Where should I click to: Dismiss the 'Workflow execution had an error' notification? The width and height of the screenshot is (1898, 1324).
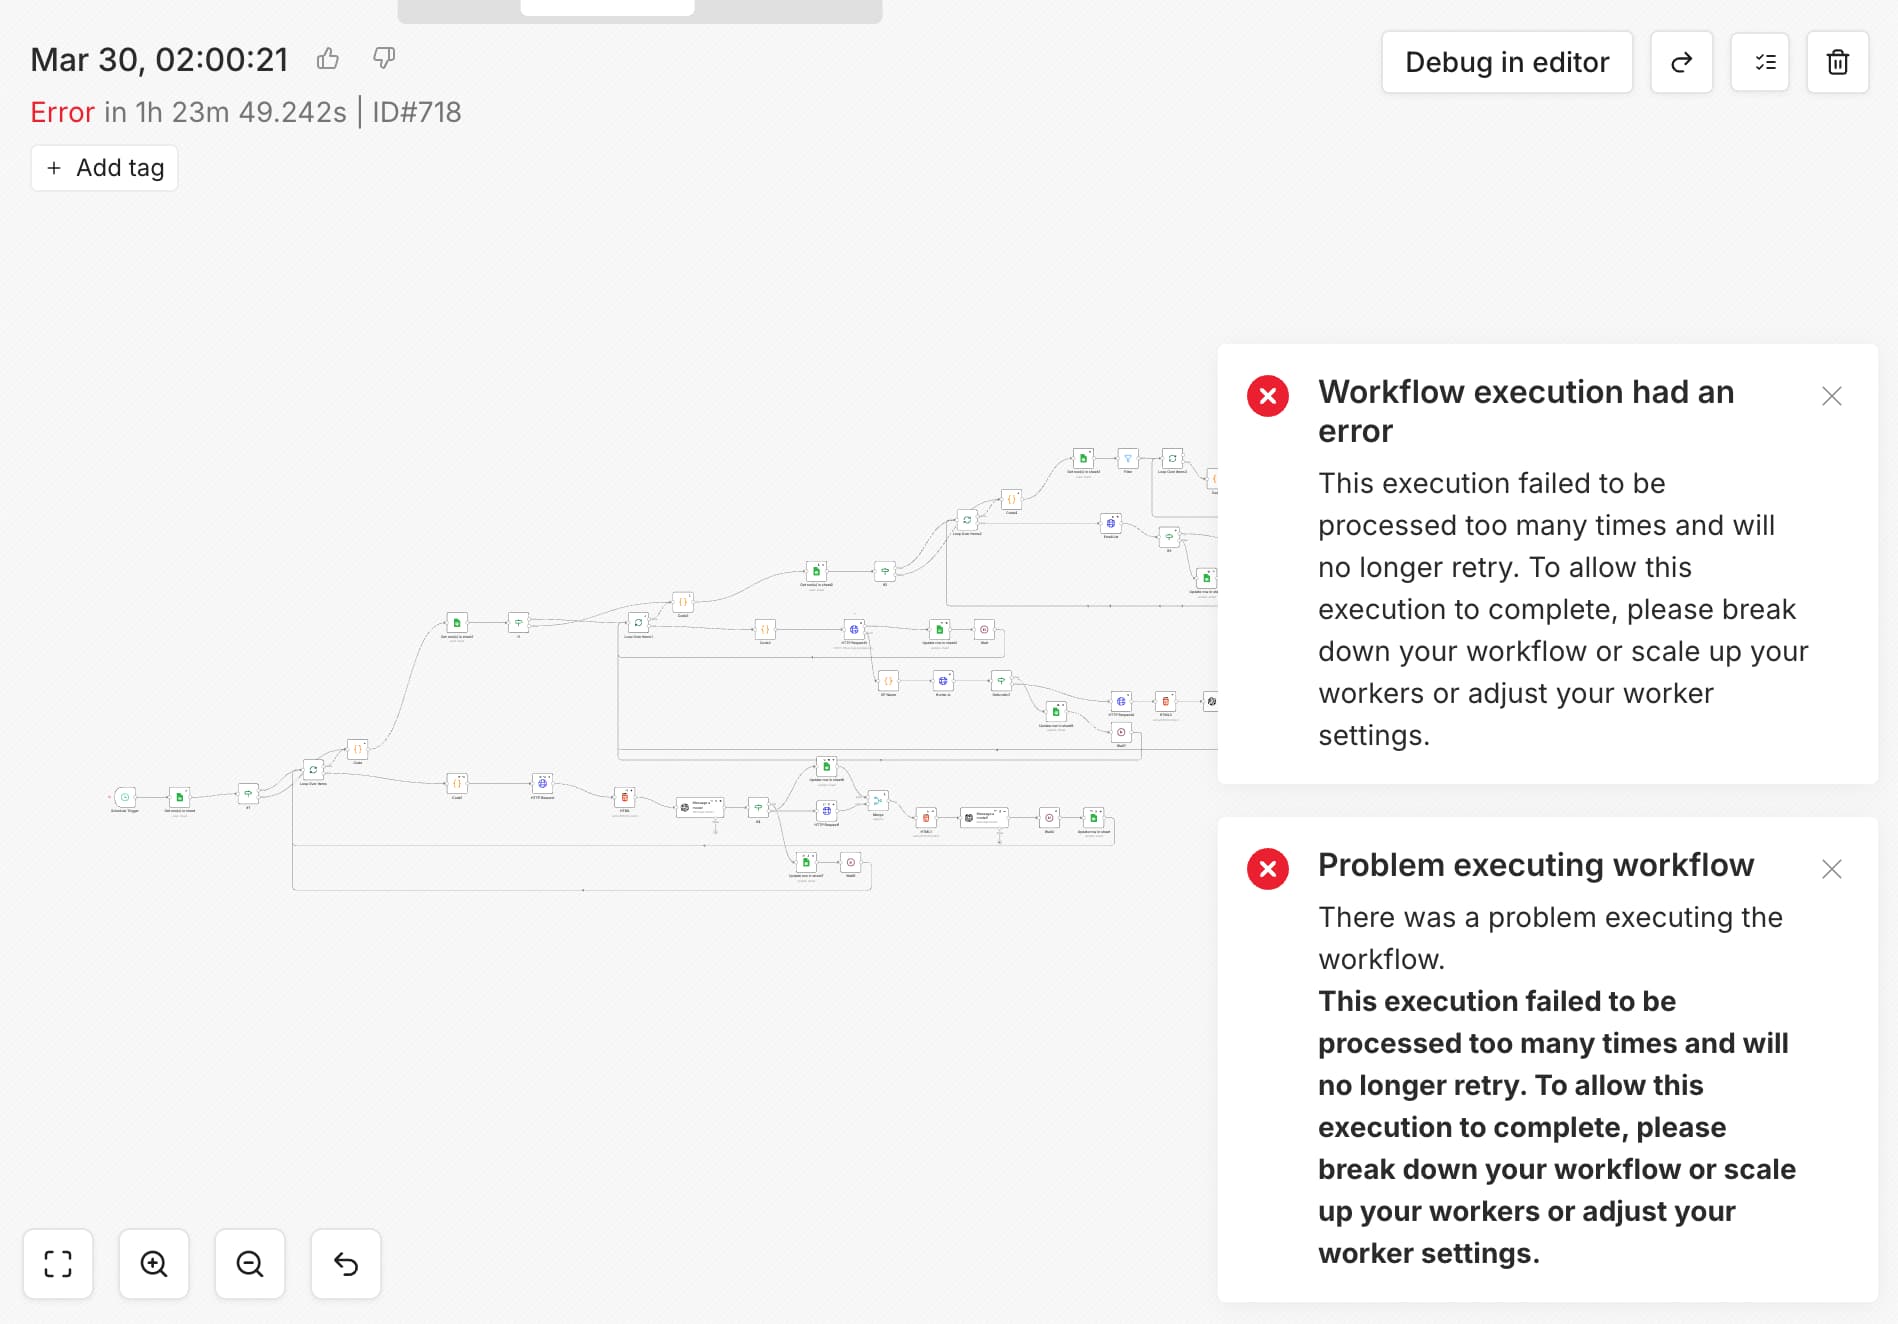click(1831, 396)
